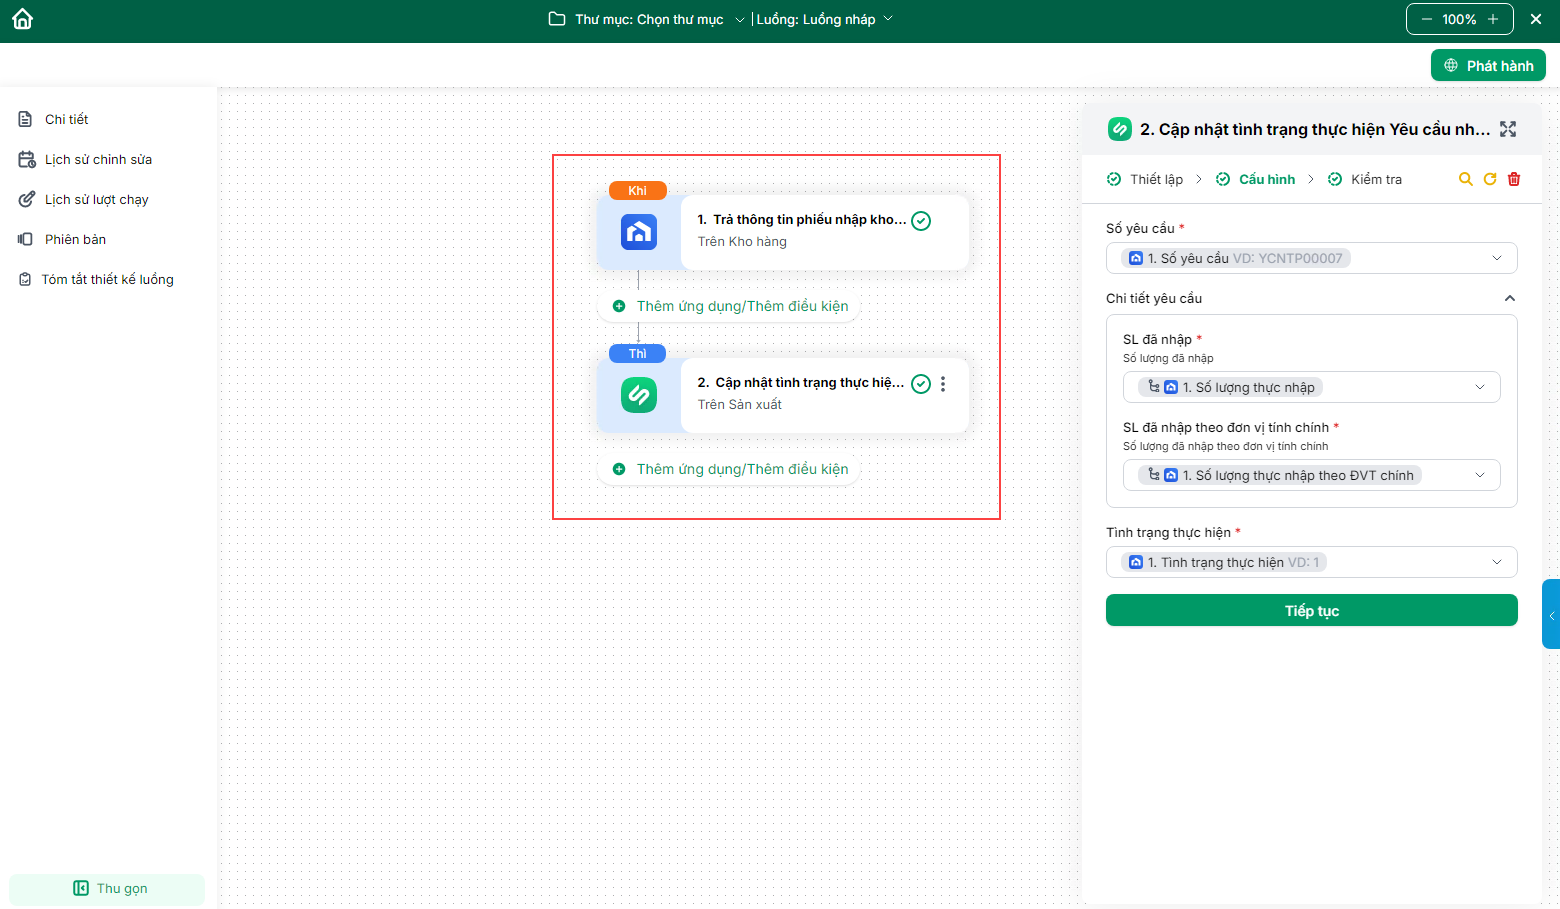Collapse sidebar with Thu gọn button
Screen dimensions: 1560x909
point(108,888)
